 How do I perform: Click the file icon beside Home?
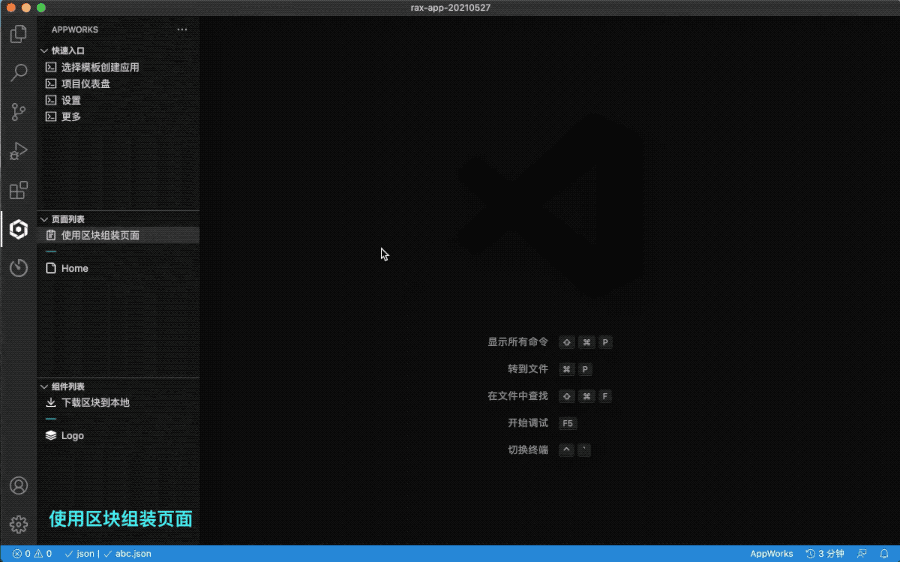point(51,268)
